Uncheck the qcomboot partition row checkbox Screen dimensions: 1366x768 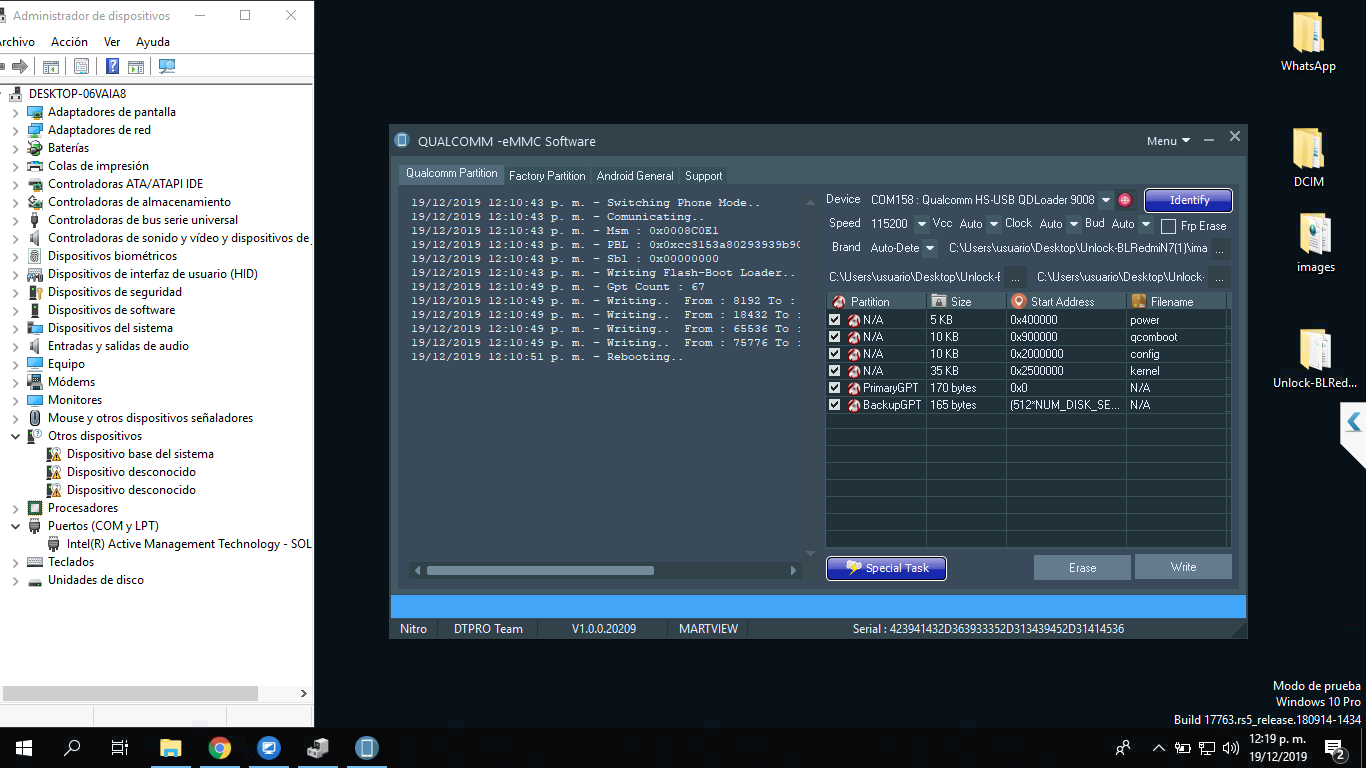pos(835,337)
